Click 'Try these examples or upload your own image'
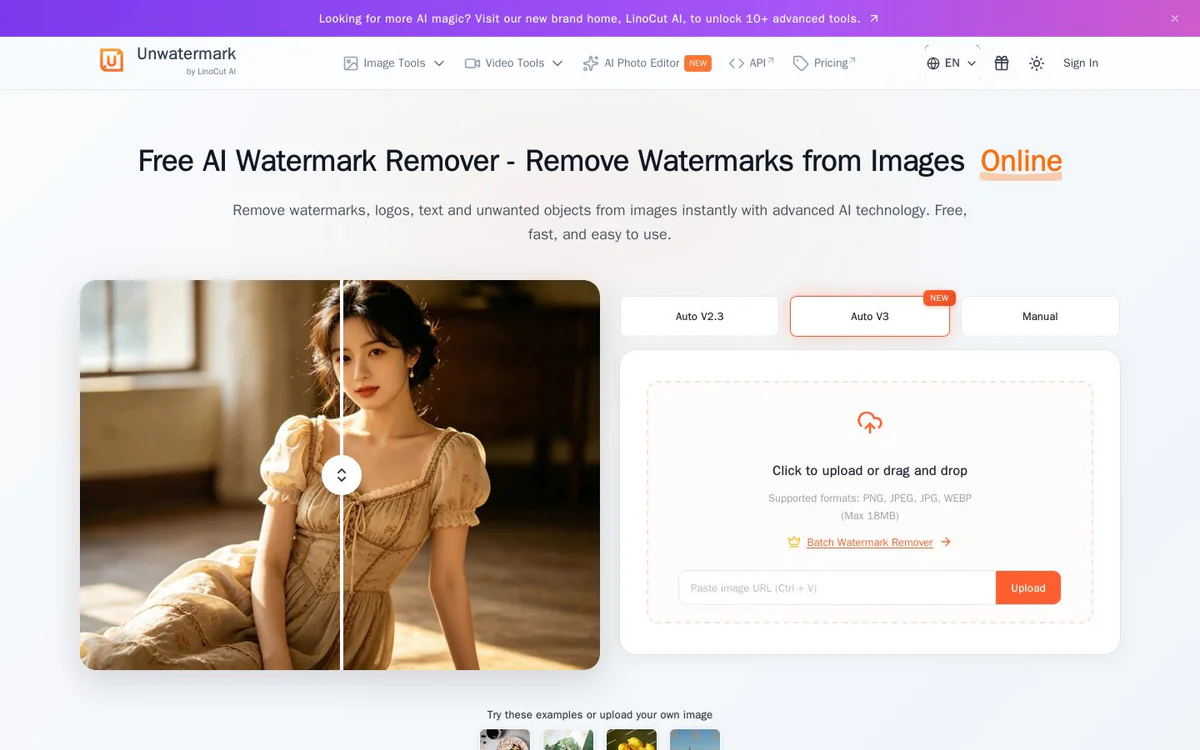Viewport: 1200px width, 750px height. [600, 715]
